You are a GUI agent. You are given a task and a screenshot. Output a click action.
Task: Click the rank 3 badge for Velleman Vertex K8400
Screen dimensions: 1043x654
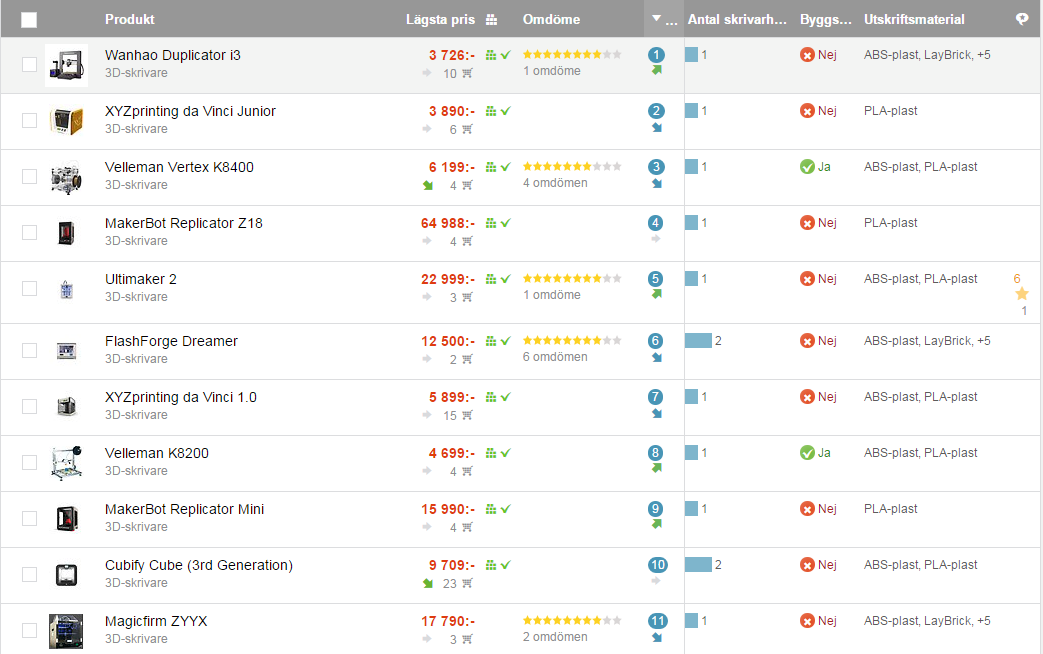coord(656,166)
